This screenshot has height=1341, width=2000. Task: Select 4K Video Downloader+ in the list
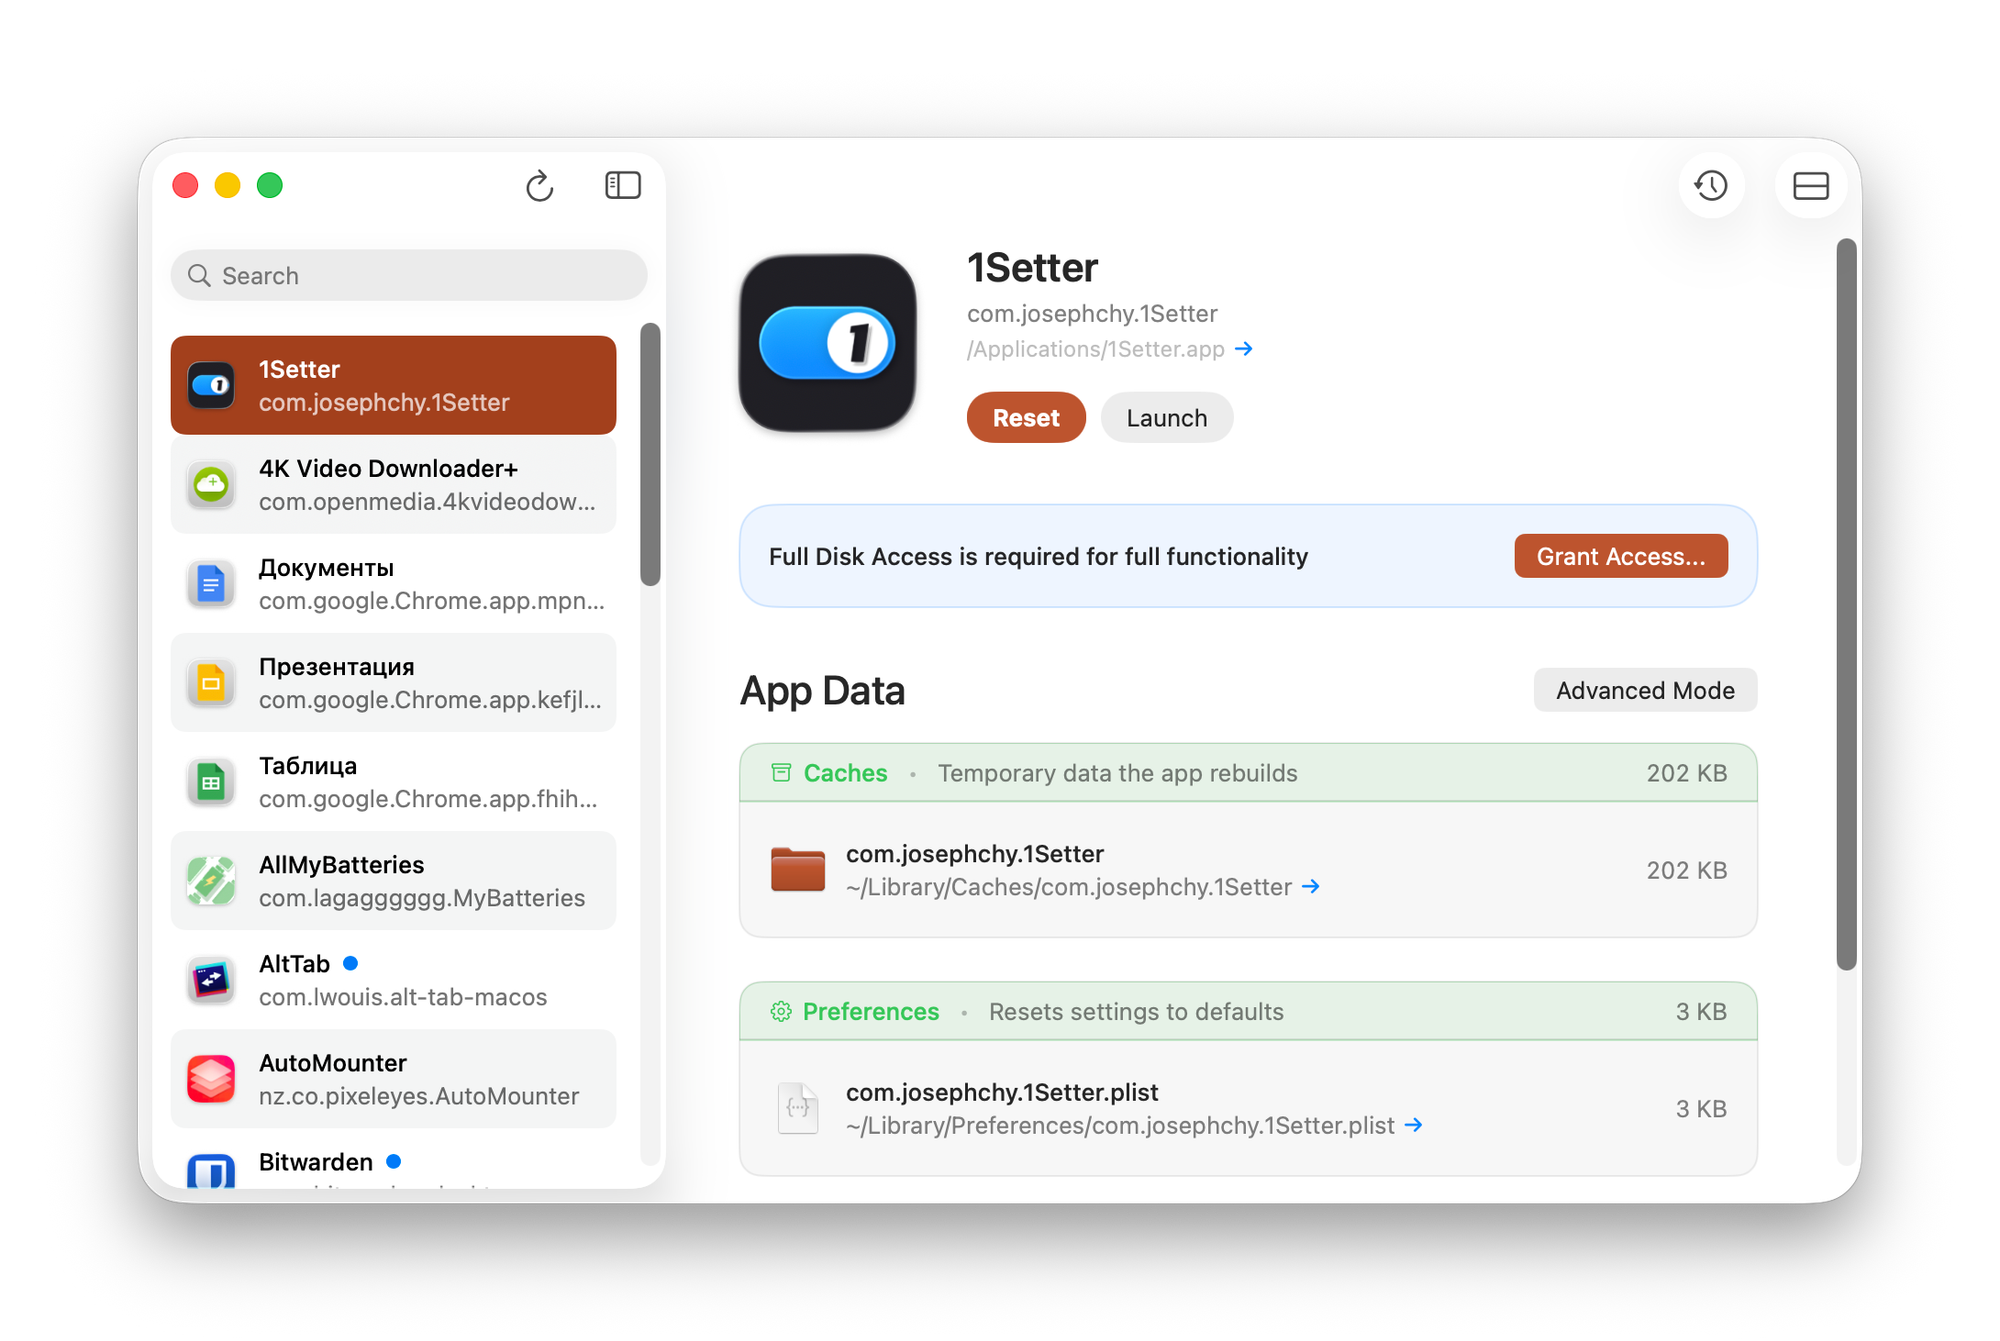[x=393, y=485]
